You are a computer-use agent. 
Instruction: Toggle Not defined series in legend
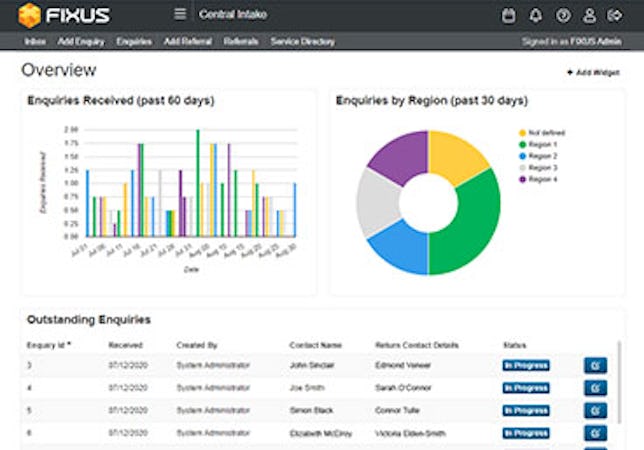tap(547, 133)
